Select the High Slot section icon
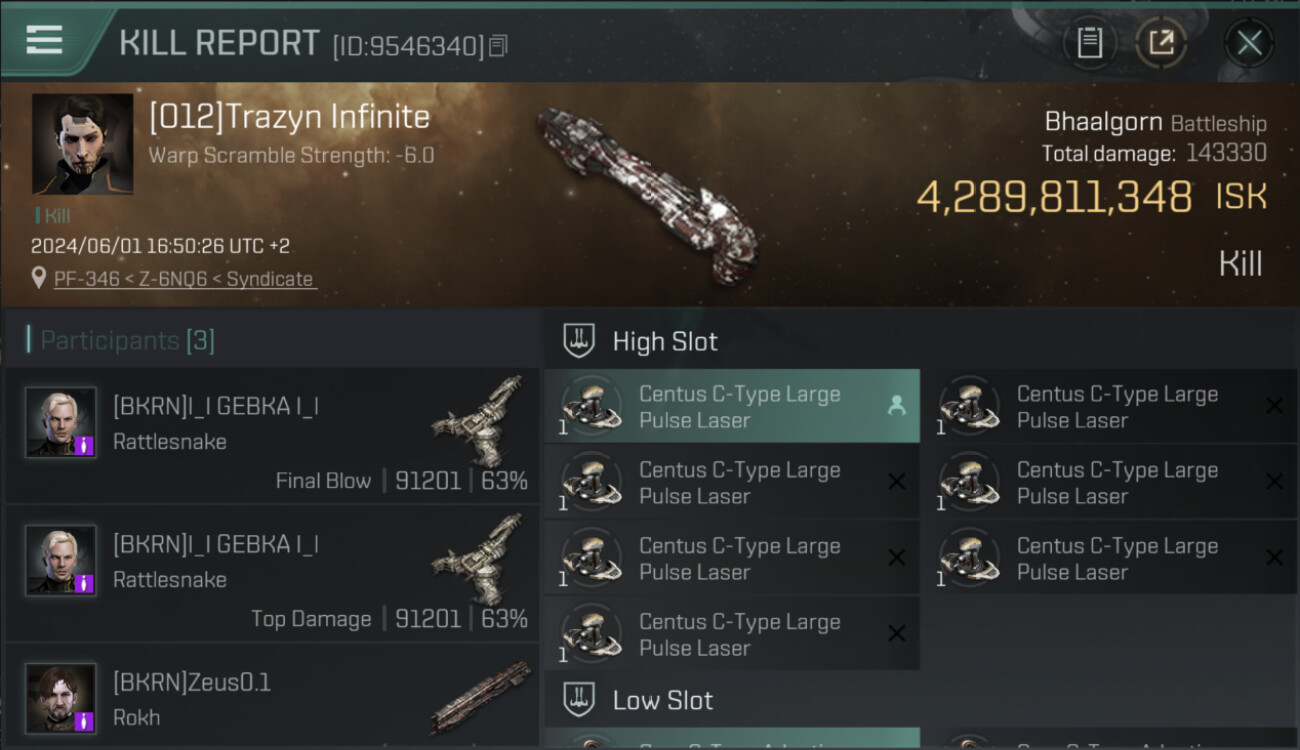The image size is (1300, 750). pyautogui.click(x=579, y=341)
